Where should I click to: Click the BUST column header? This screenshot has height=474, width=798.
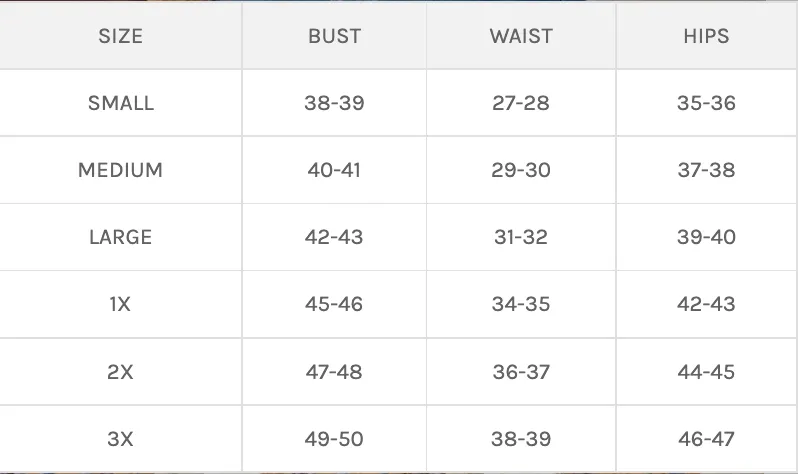[334, 36]
